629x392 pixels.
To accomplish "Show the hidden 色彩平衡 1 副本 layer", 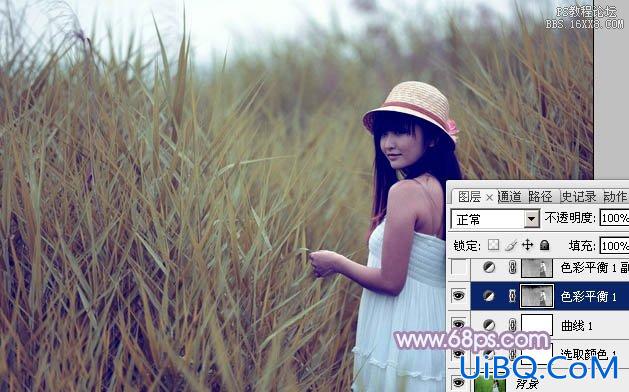I will (x=459, y=268).
